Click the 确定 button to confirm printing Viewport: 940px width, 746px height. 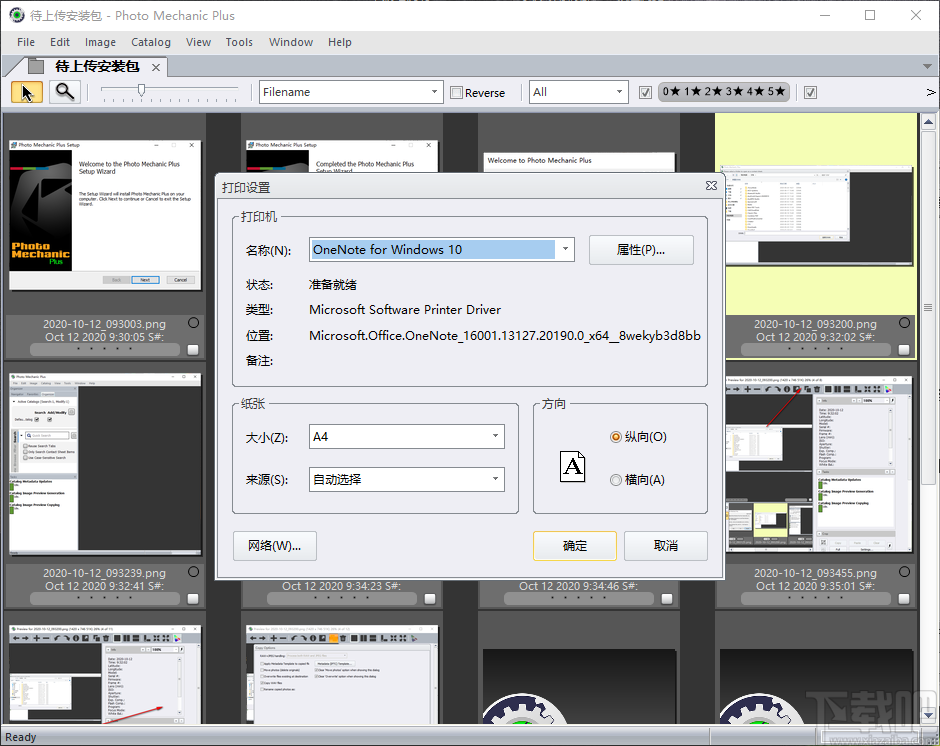tap(574, 546)
